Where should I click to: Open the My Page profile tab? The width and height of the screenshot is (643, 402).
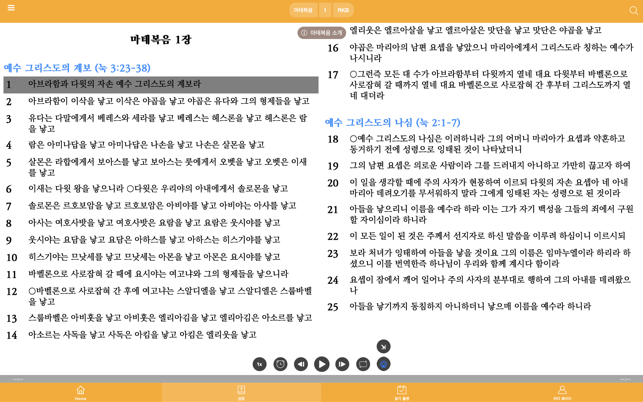click(x=562, y=392)
